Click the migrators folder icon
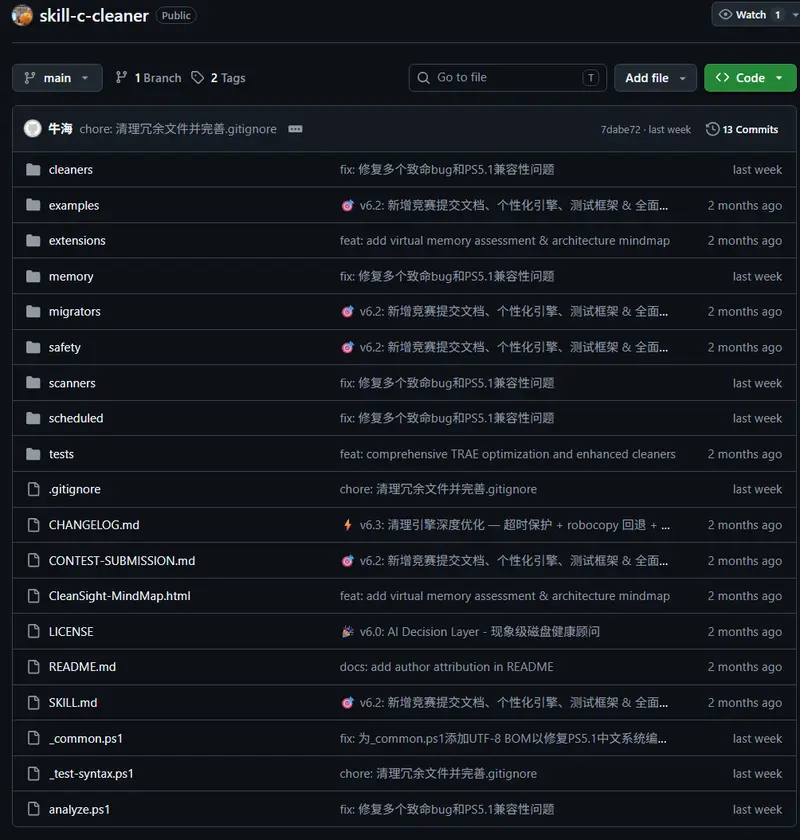Viewport: 800px width, 840px height. pyautogui.click(x=33, y=311)
